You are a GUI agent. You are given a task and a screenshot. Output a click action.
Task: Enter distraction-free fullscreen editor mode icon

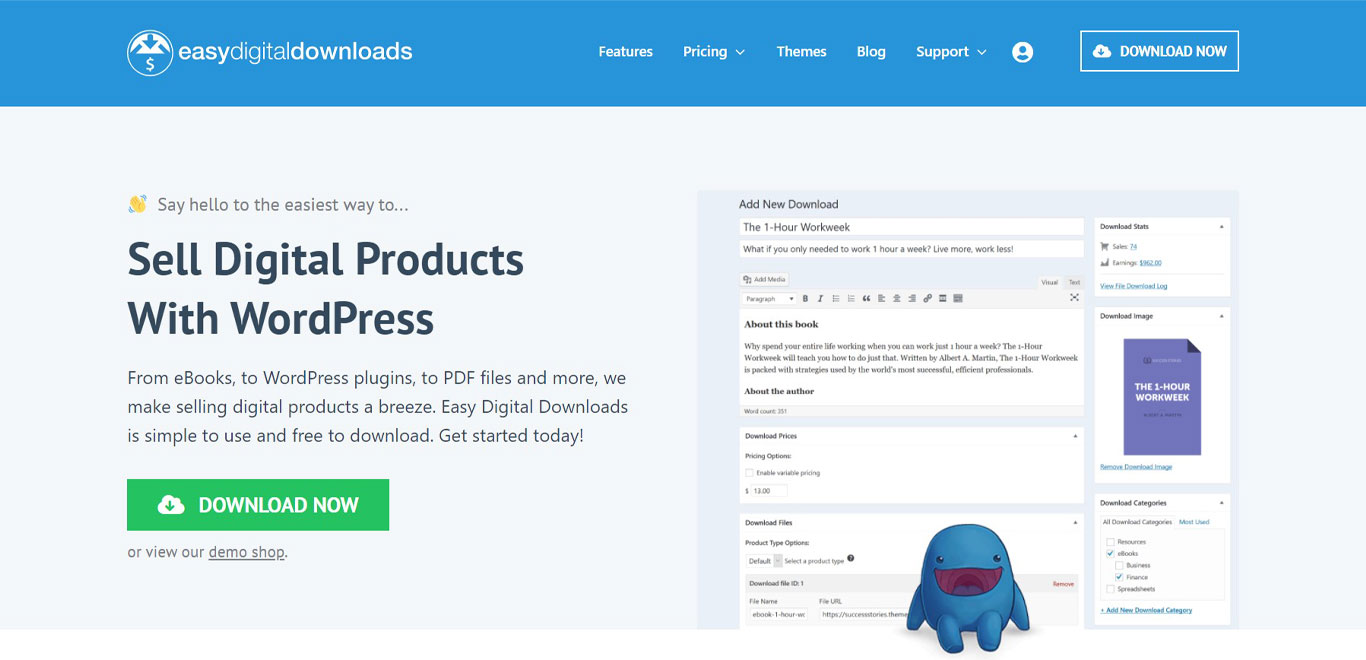point(1074,297)
